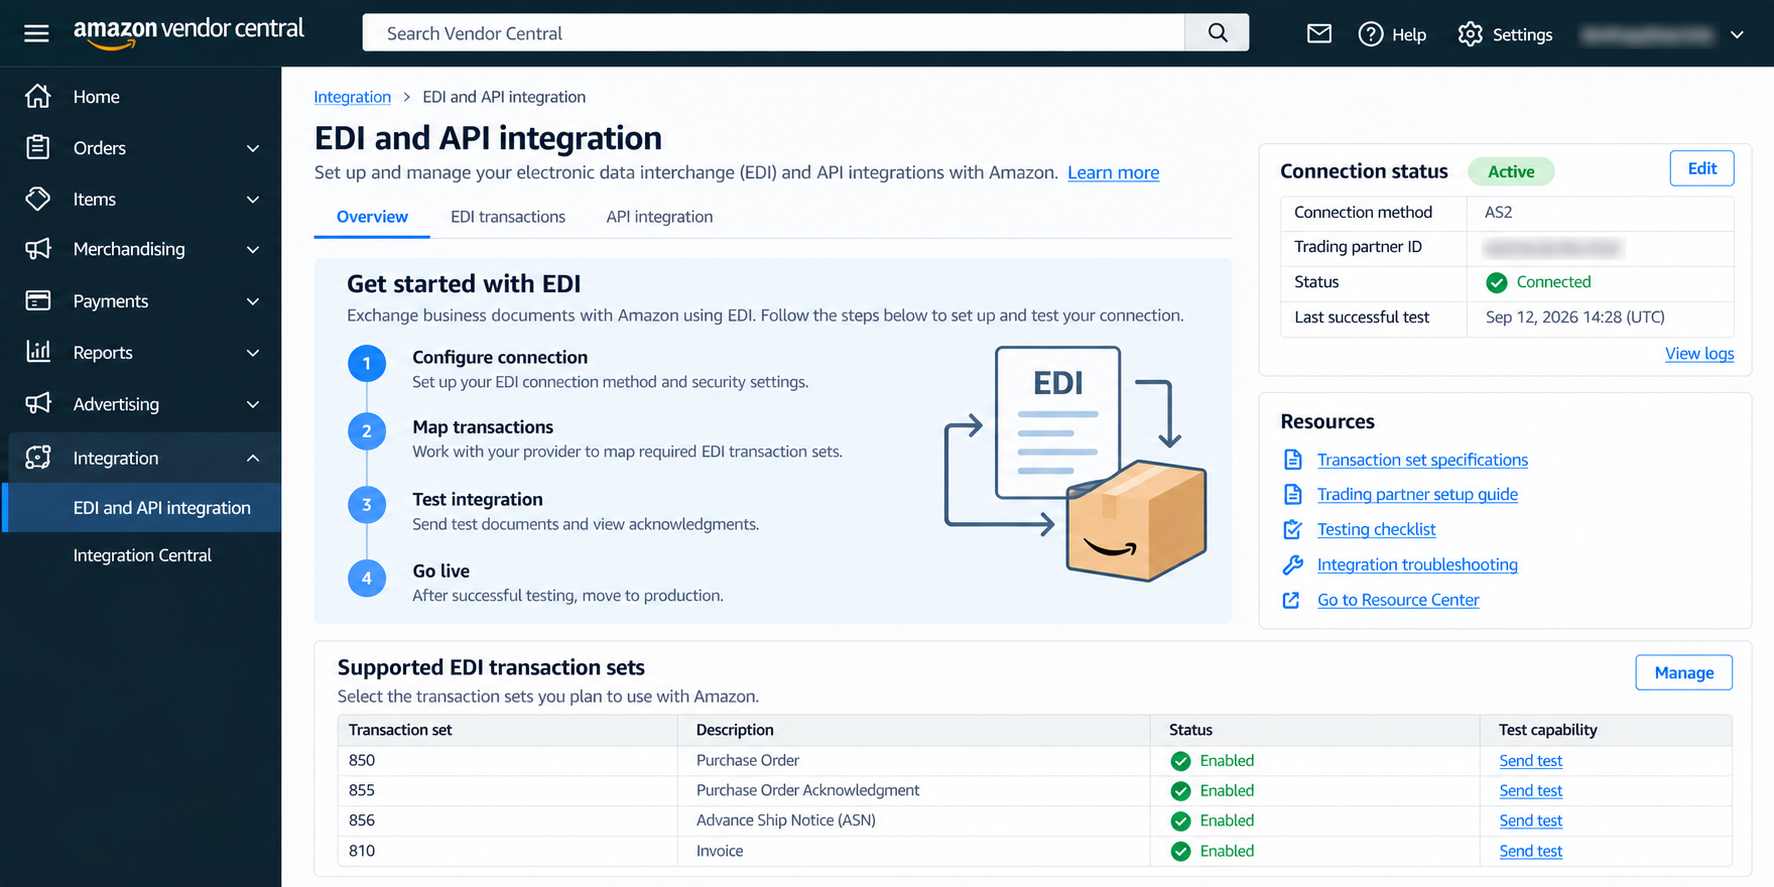Click the Items tag icon

tap(38, 199)
